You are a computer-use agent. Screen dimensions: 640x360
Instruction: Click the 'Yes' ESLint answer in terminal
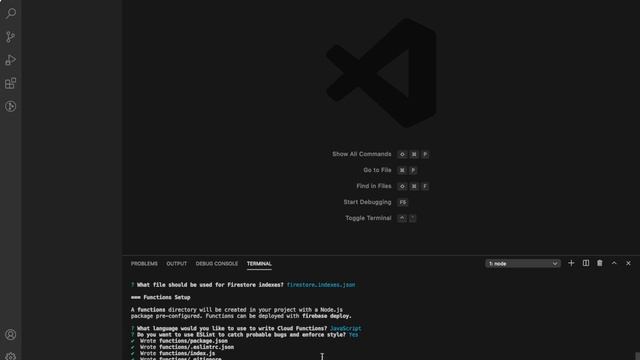click(x=353, y=335)
